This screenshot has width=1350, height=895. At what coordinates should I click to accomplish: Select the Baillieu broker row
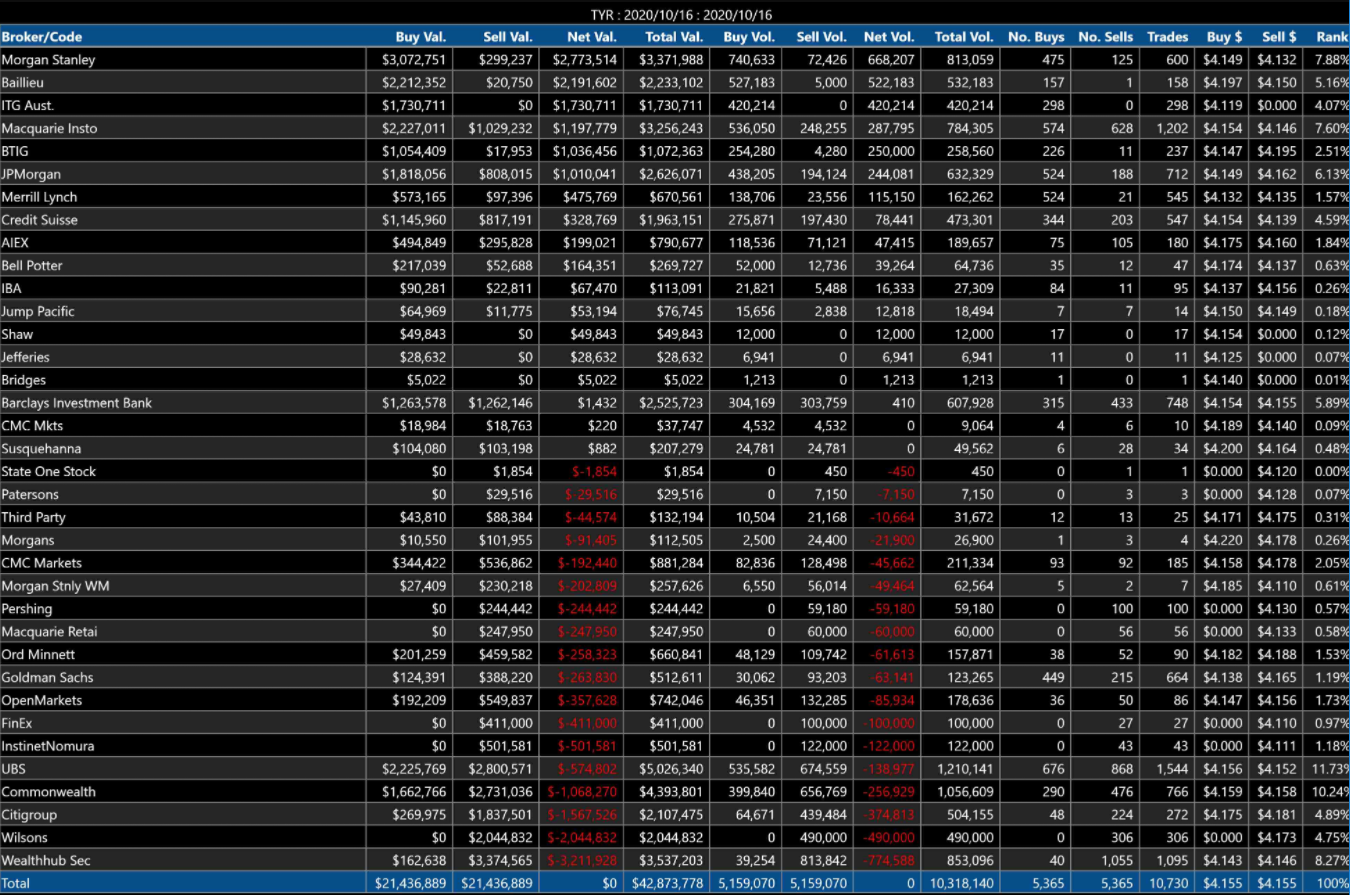(675, 83)
